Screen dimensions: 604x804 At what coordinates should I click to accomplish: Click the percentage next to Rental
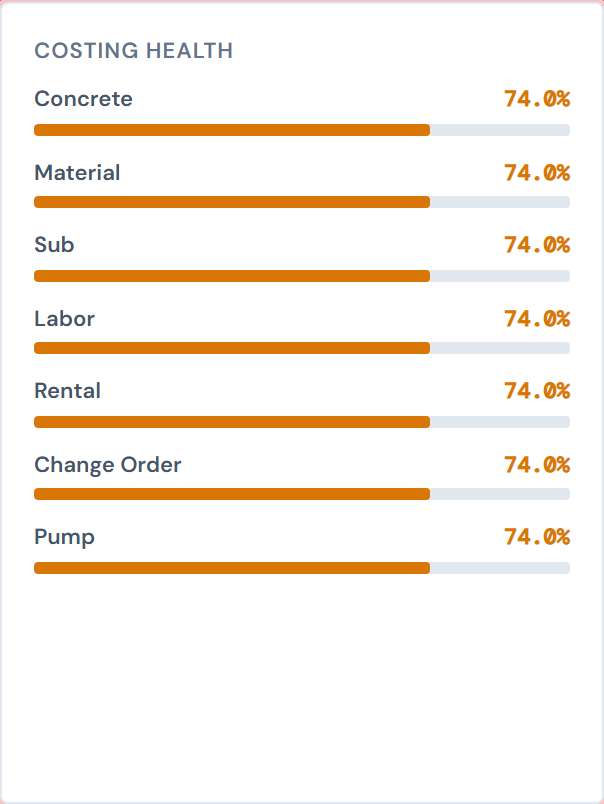click(538, 391)
